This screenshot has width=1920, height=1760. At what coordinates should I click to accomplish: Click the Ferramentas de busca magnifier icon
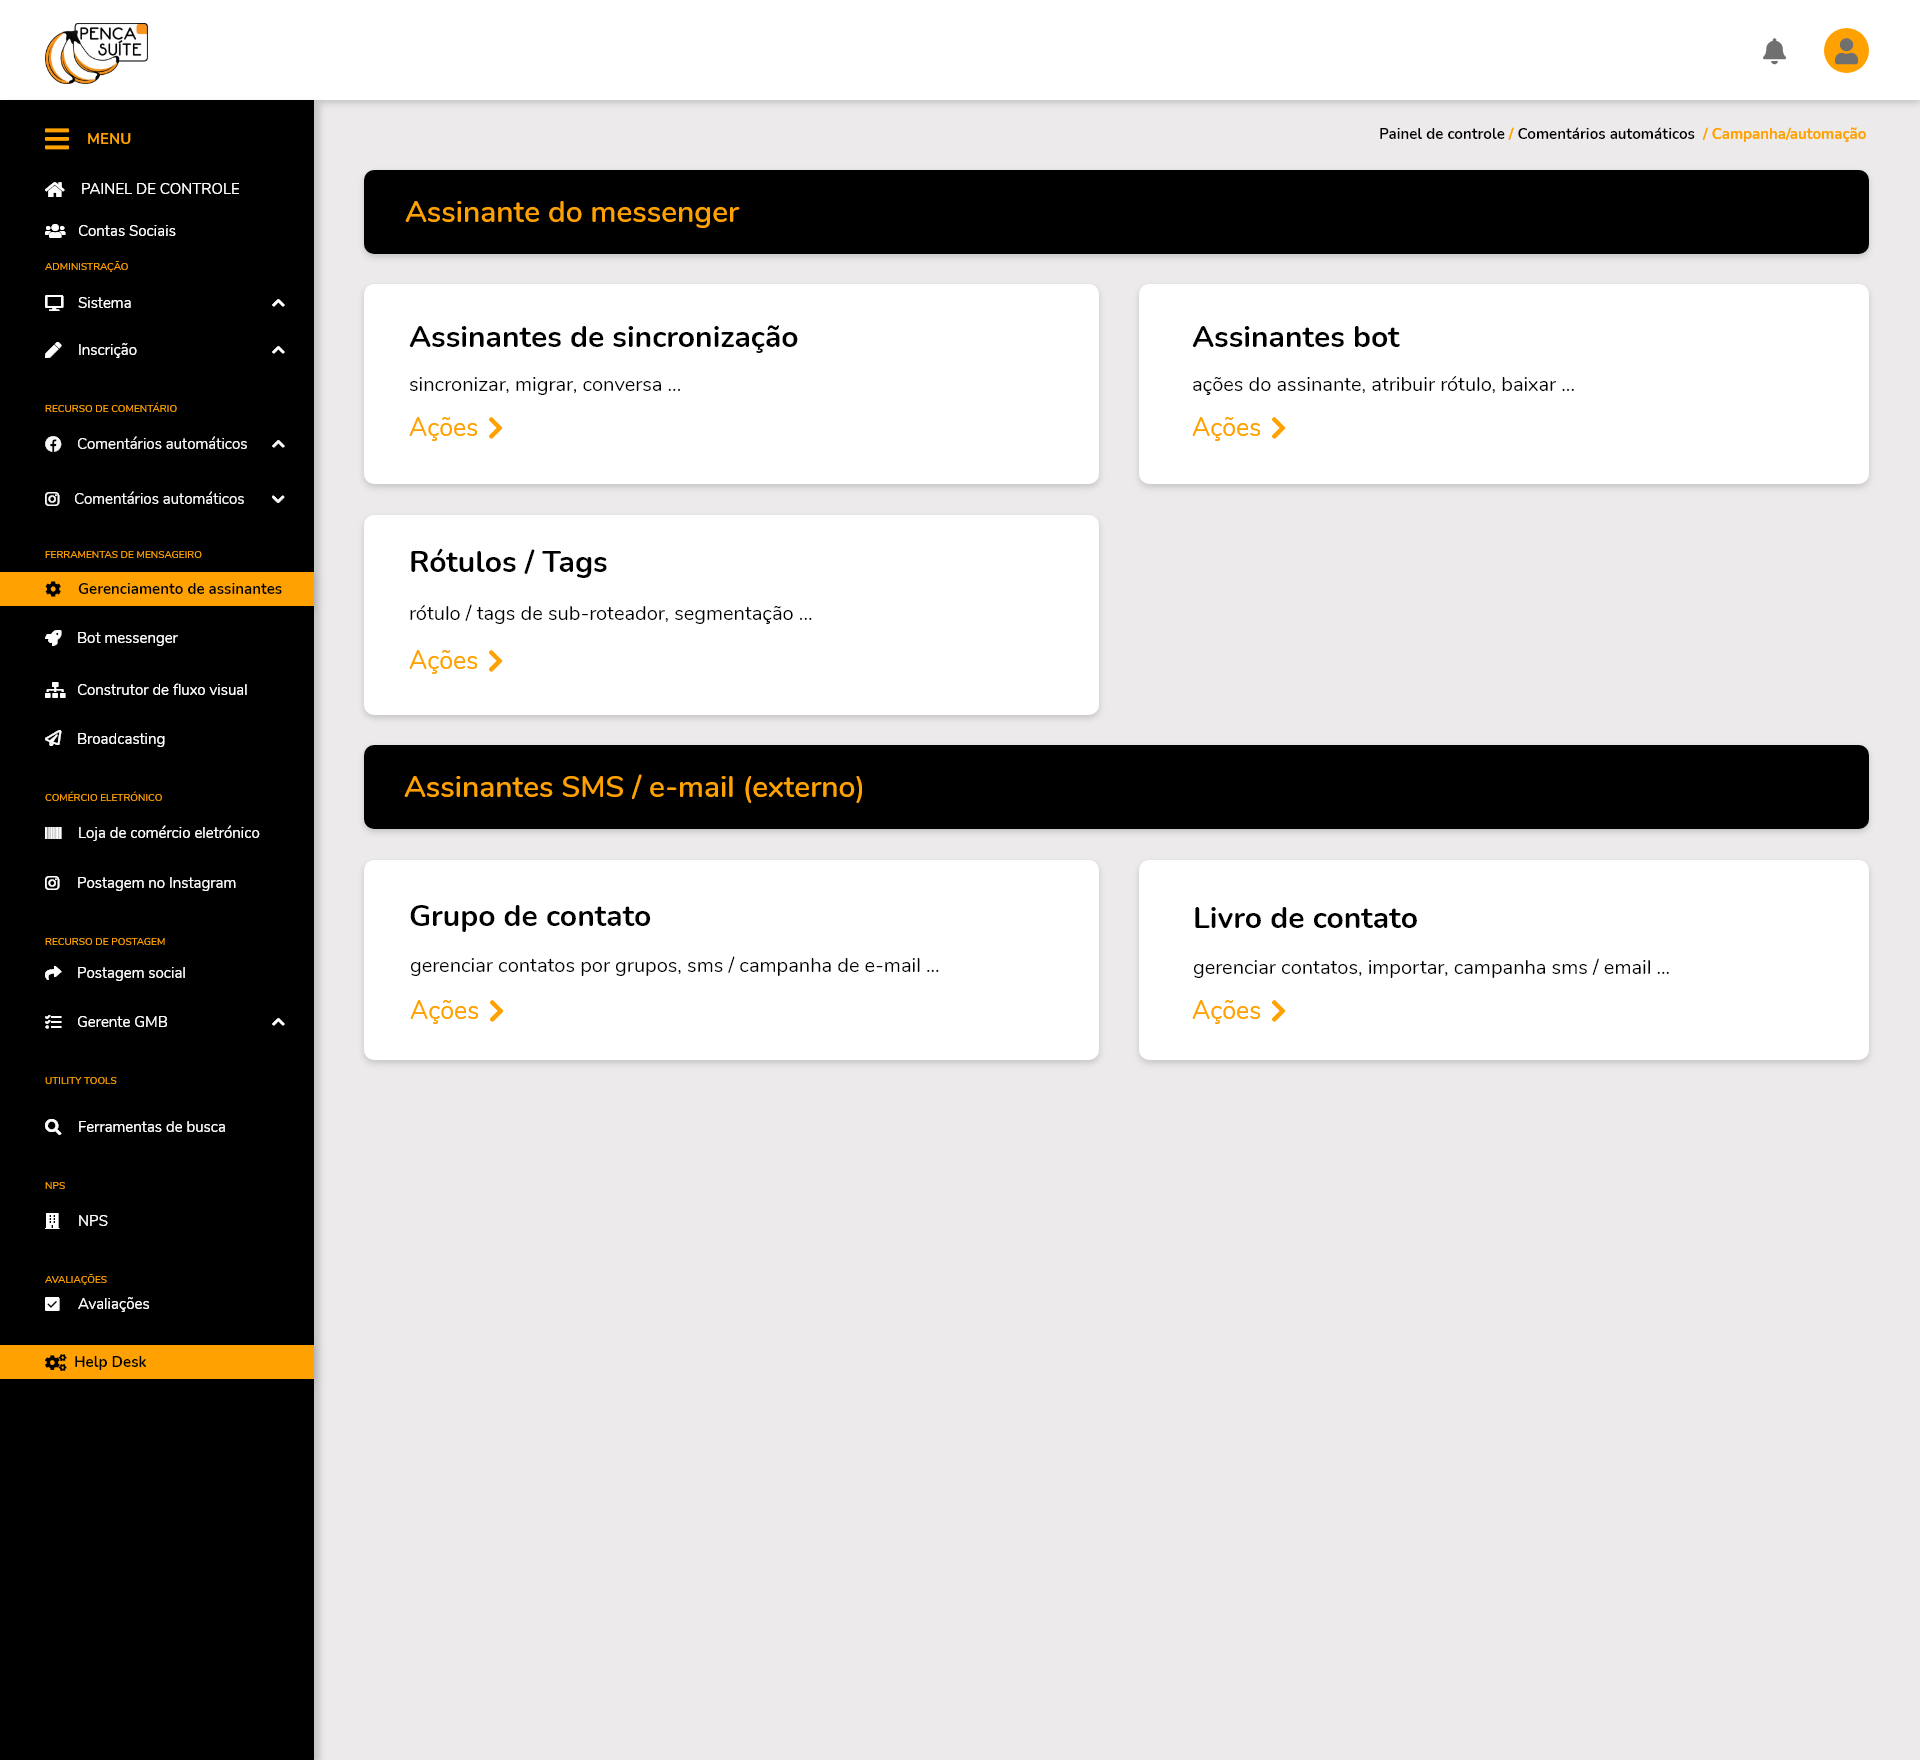pos(54,1127)
